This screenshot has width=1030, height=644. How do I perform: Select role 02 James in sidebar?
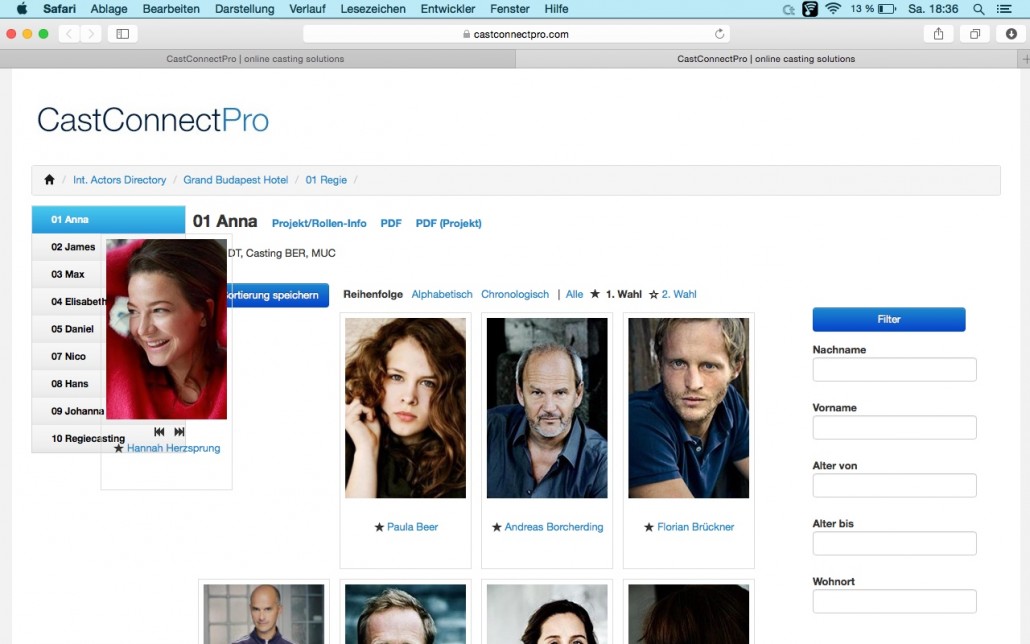(x=73, y=247)
